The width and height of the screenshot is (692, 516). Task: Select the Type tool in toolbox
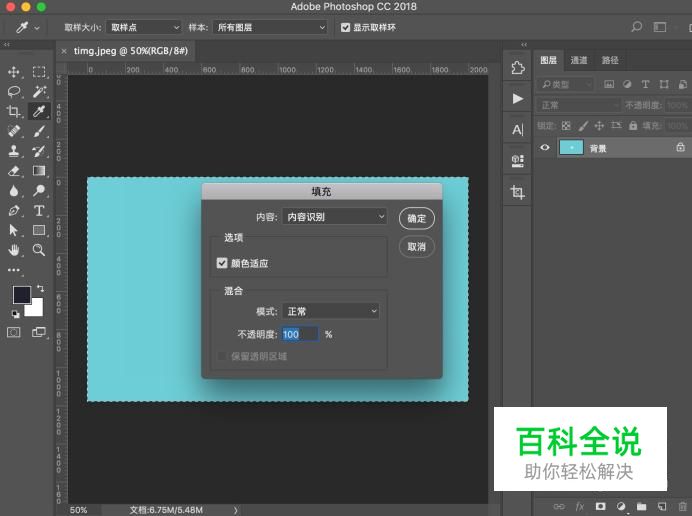[x=39, y=211]
